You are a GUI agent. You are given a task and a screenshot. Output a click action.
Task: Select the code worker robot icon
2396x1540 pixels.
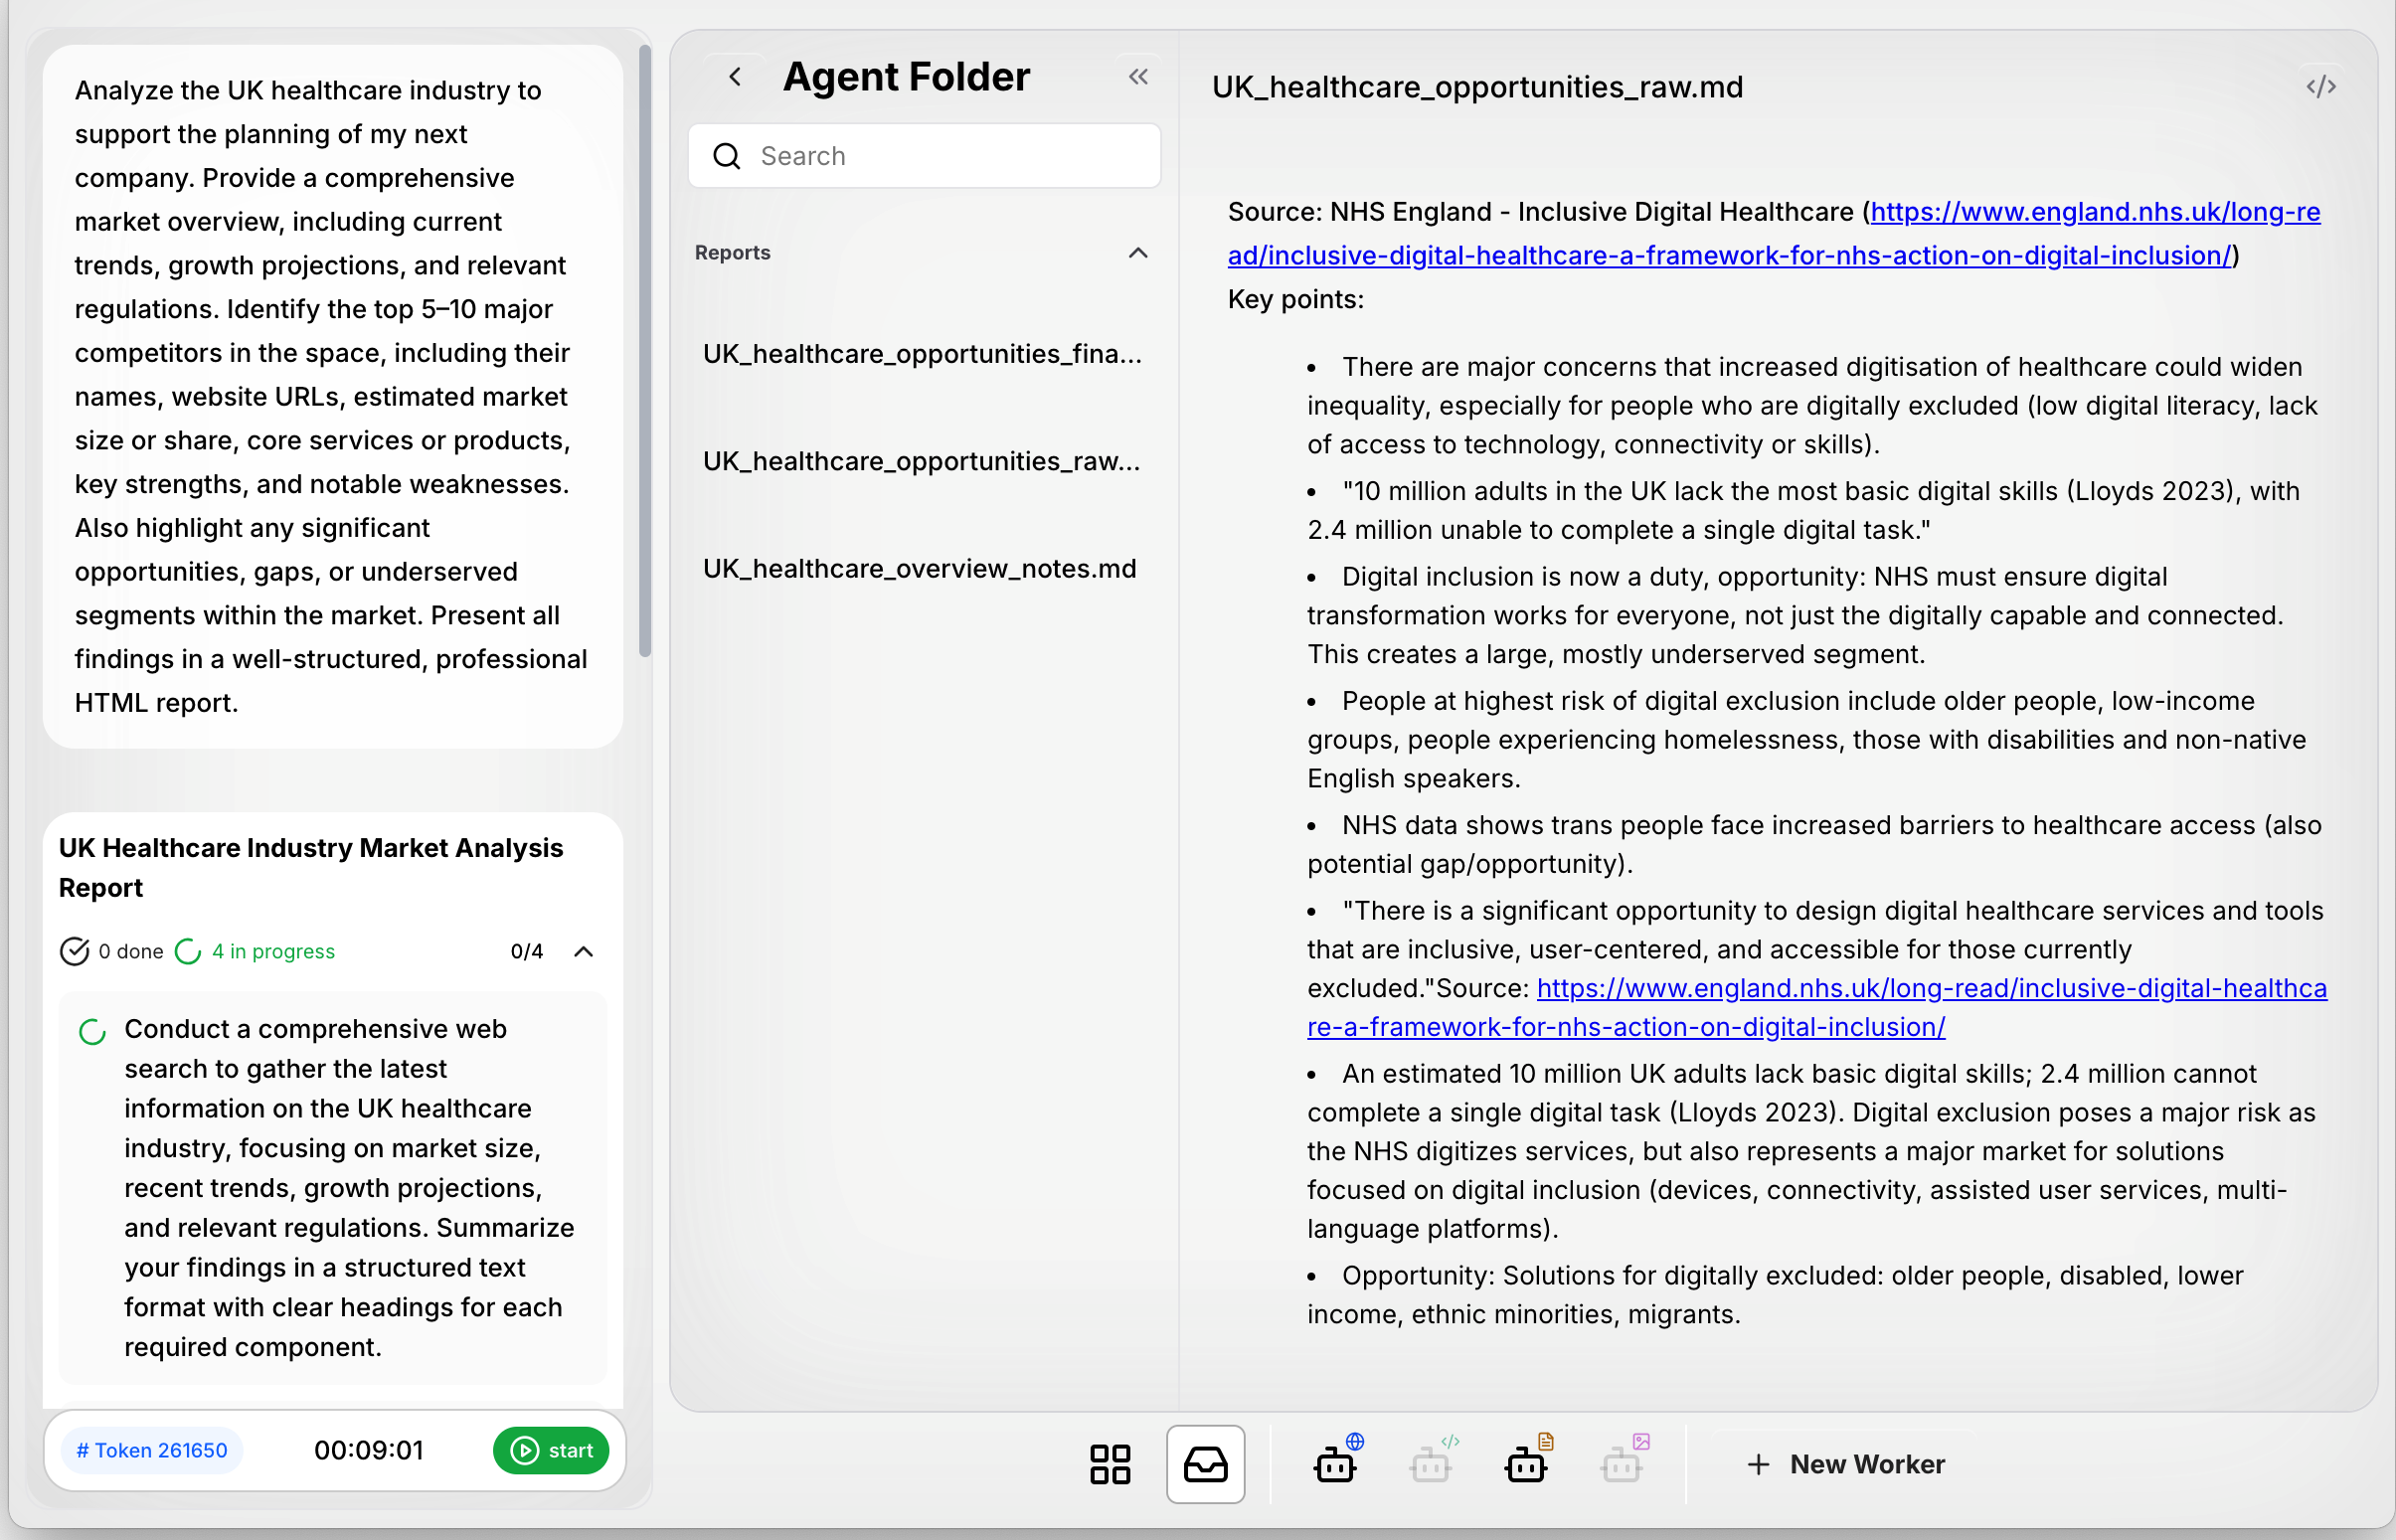point(1431,1464)
